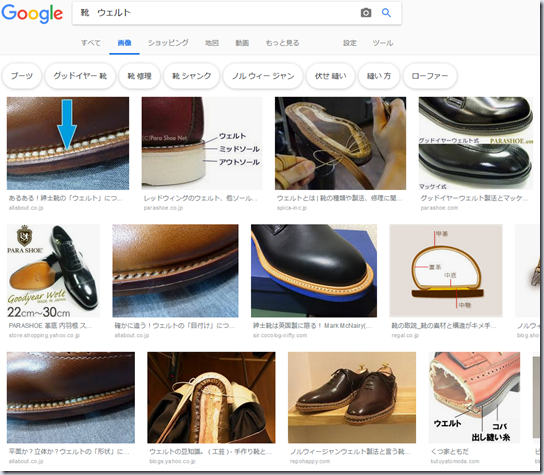
Task: Filter by the ブーツ chip
Action: point(22,76)
